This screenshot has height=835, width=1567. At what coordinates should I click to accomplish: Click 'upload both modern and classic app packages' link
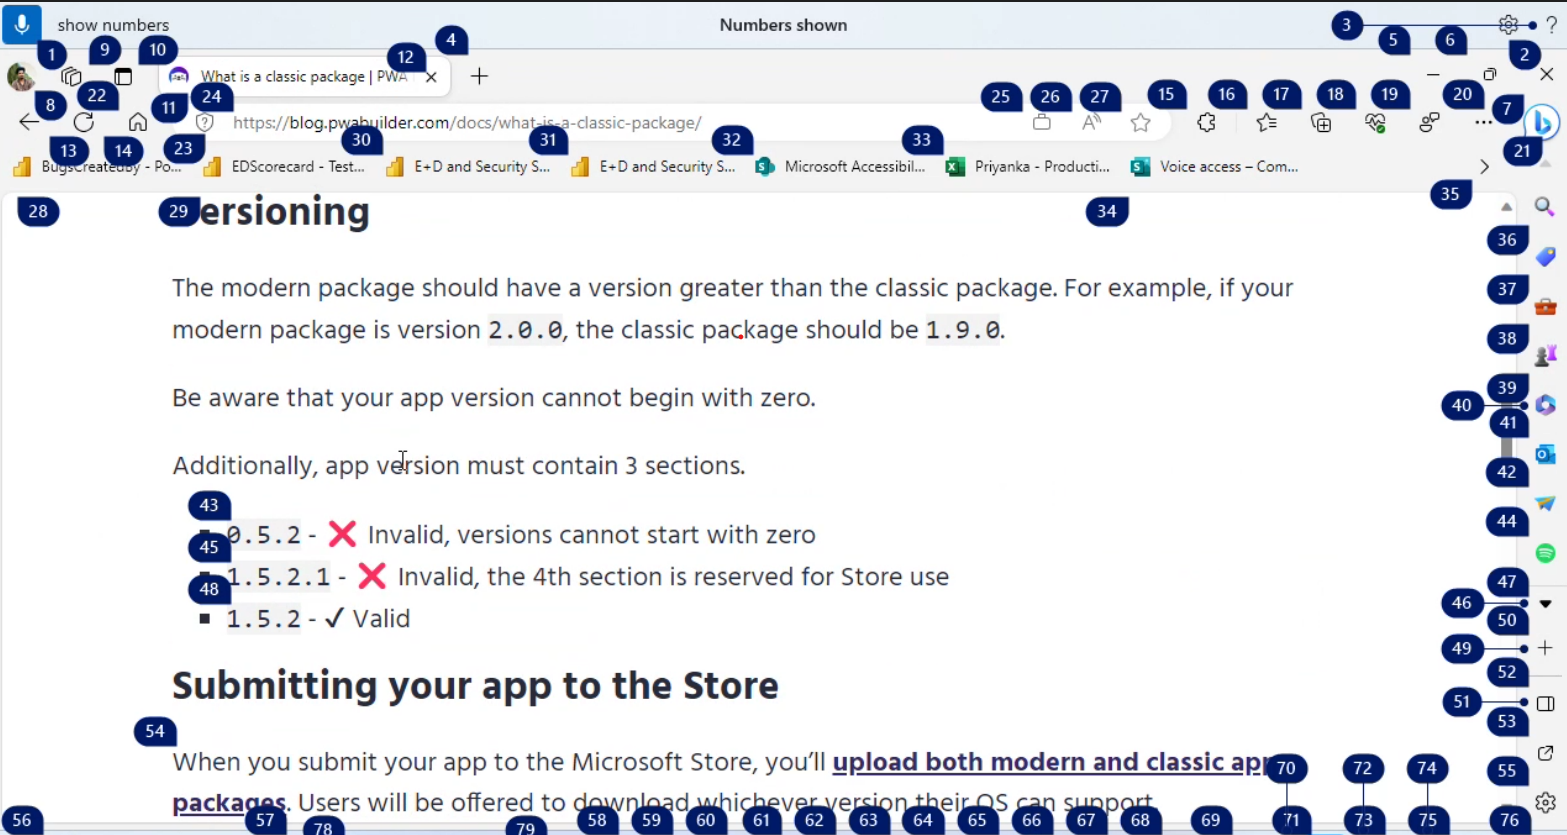tap(1000, 762)
